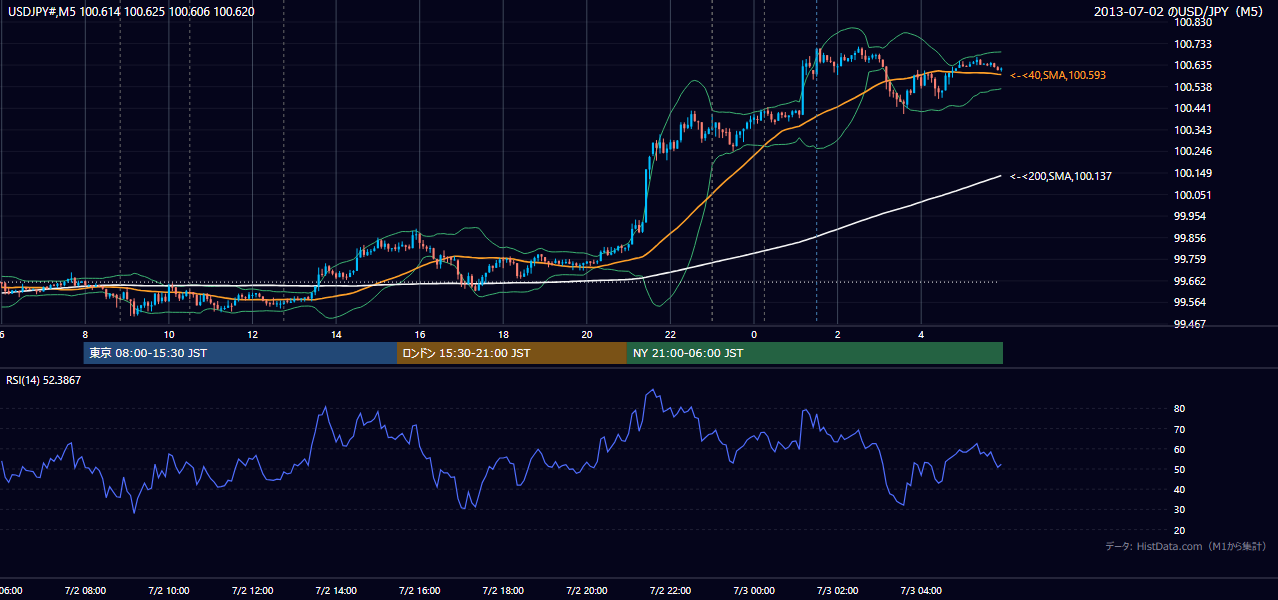This screenshot has height=600, width=1278.
Task: Click RSI scale value 50
Action: pyautogui.click(x=1179, y=469)
